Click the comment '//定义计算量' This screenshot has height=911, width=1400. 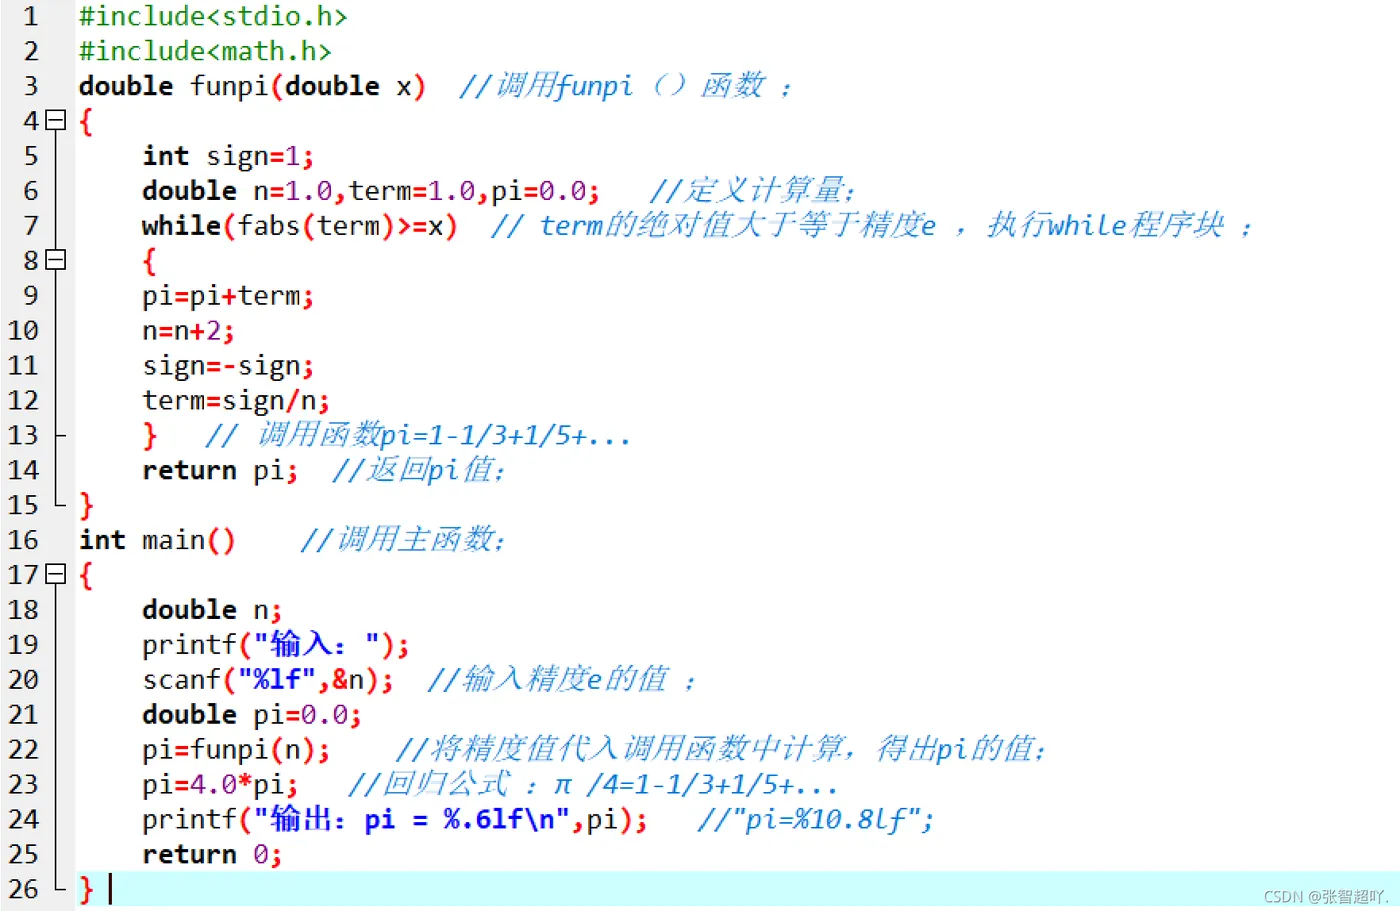pos(752,190)
